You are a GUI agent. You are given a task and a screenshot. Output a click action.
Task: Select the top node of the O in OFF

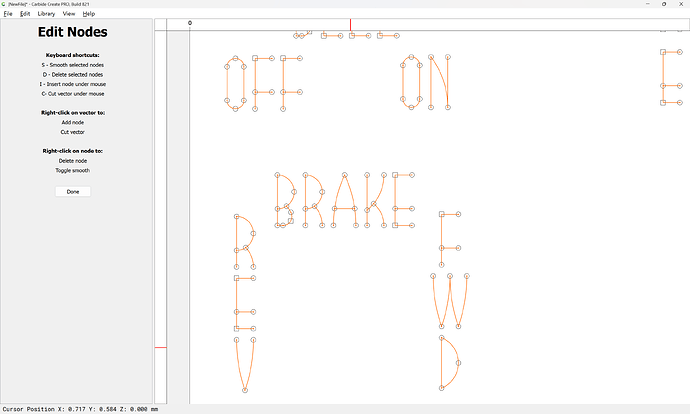pos(234,57)
